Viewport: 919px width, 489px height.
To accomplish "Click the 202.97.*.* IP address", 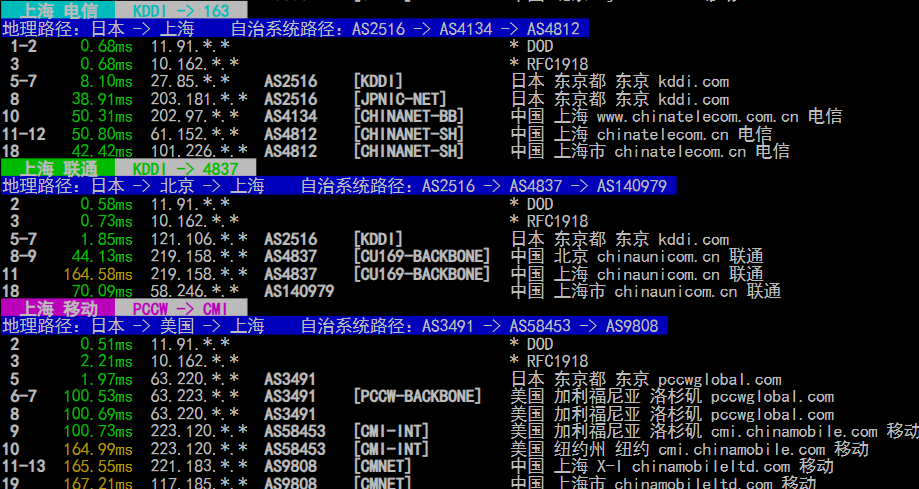I will [190, 117].
